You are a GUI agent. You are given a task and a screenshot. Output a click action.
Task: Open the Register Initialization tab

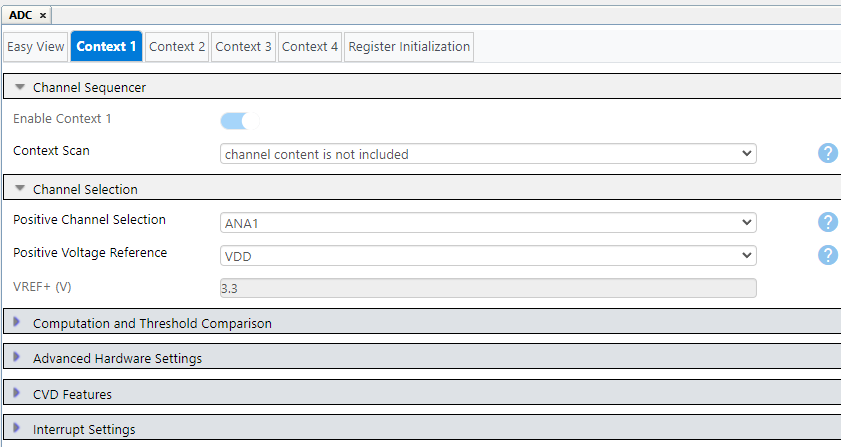[x=409, y=47]
